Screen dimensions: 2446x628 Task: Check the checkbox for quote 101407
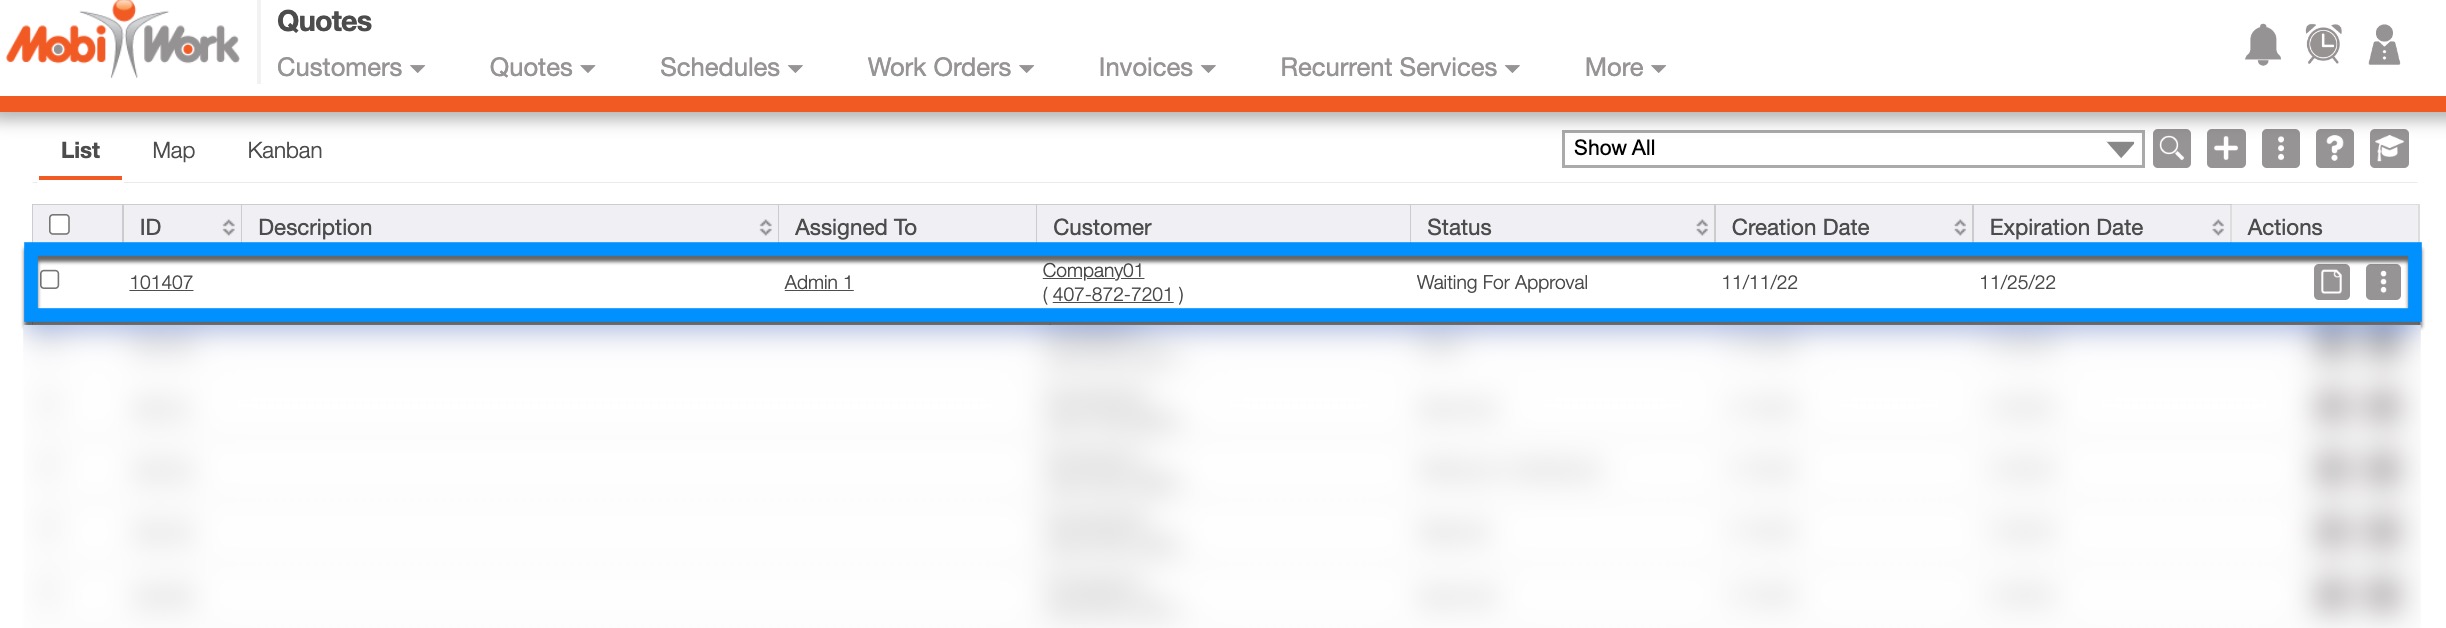pos(50,280)
